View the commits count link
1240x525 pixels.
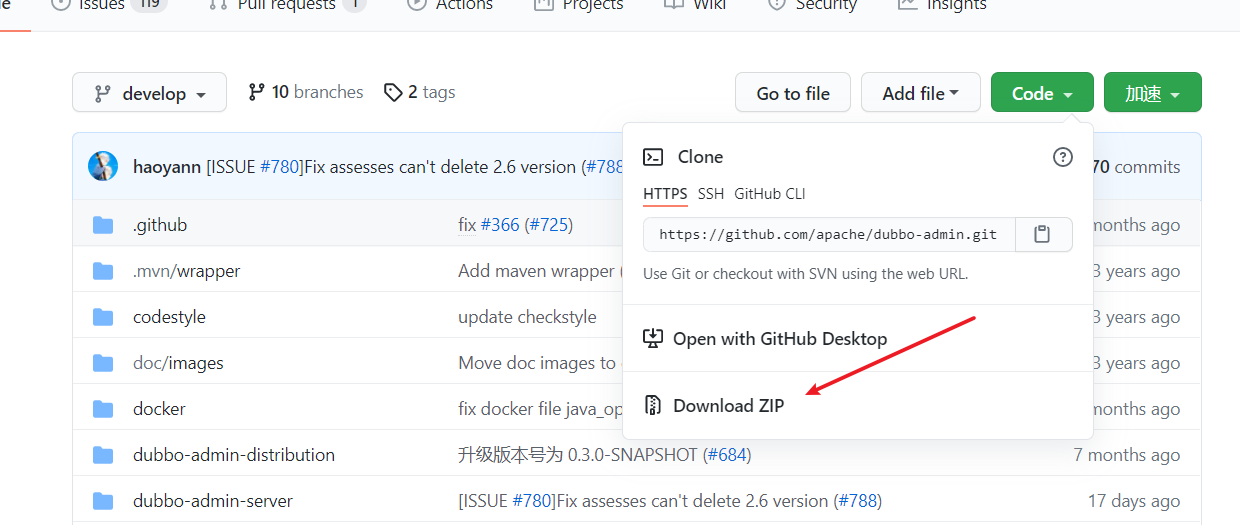point(1136,167)
